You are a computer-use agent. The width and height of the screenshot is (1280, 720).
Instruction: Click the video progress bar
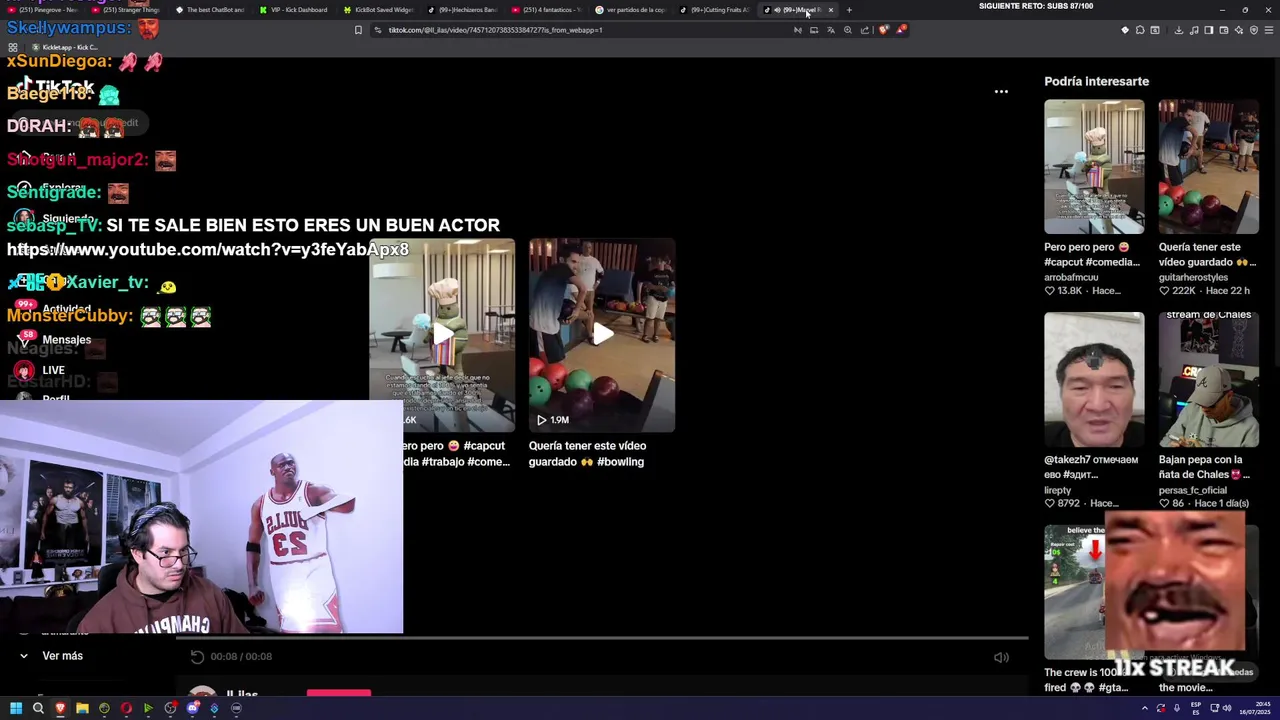(x=602, y=637)
